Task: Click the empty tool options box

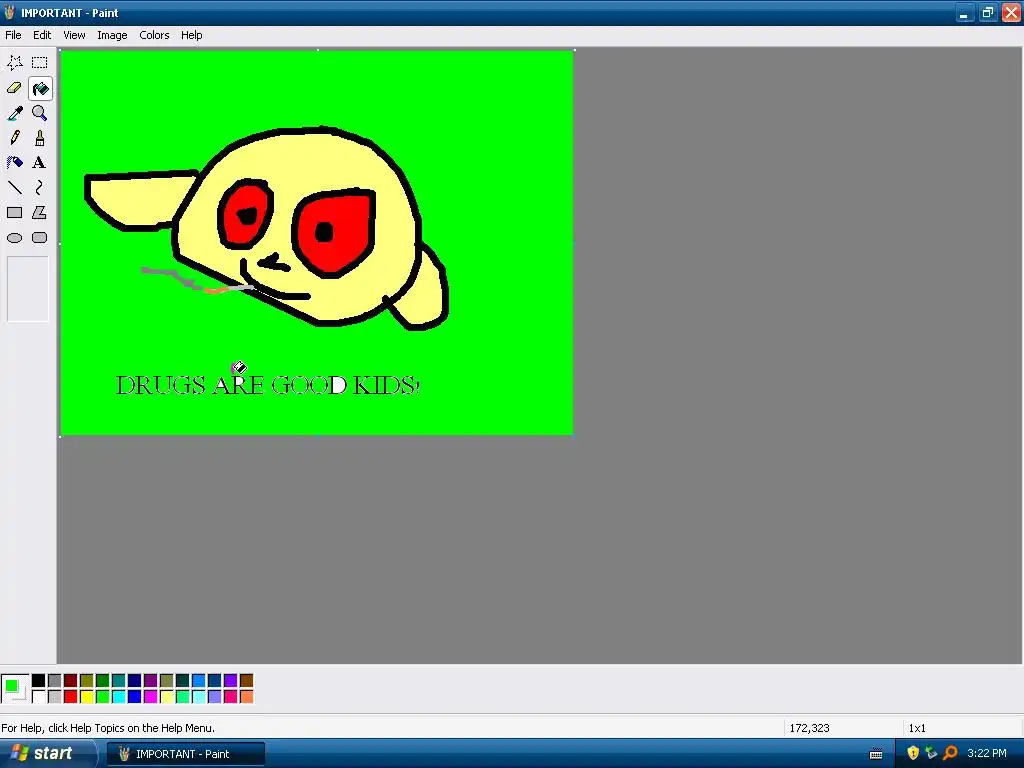Action: tap(27, 289)
